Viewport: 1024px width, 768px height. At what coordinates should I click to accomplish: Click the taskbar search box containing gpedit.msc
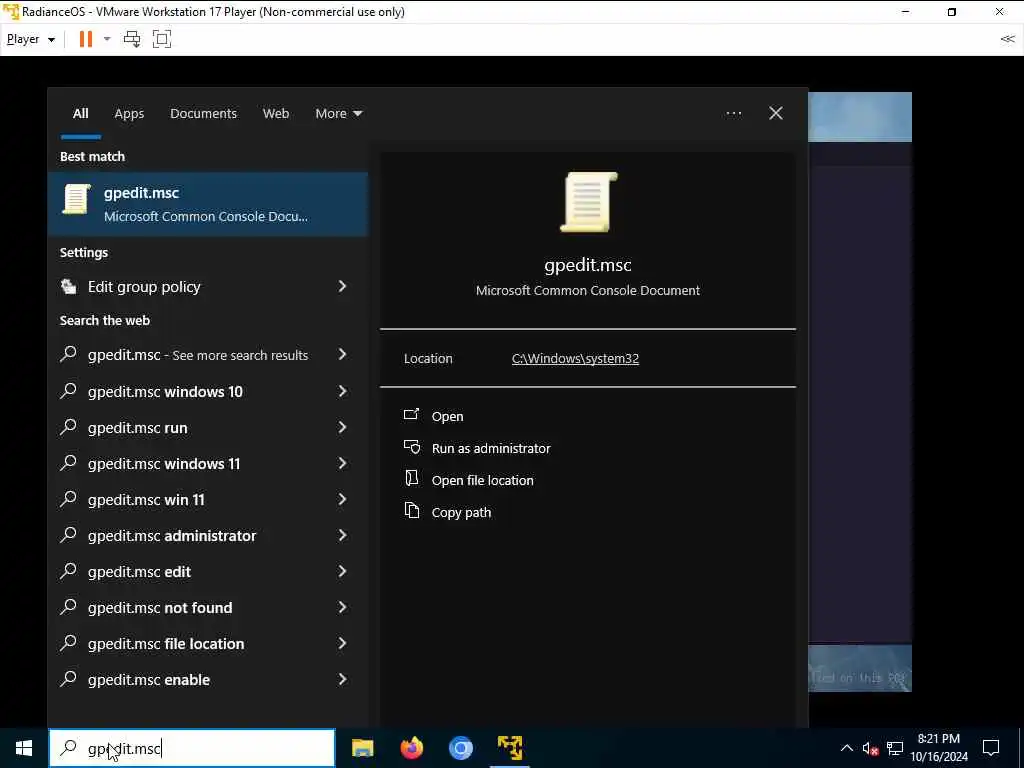click(x=192, y=748)
